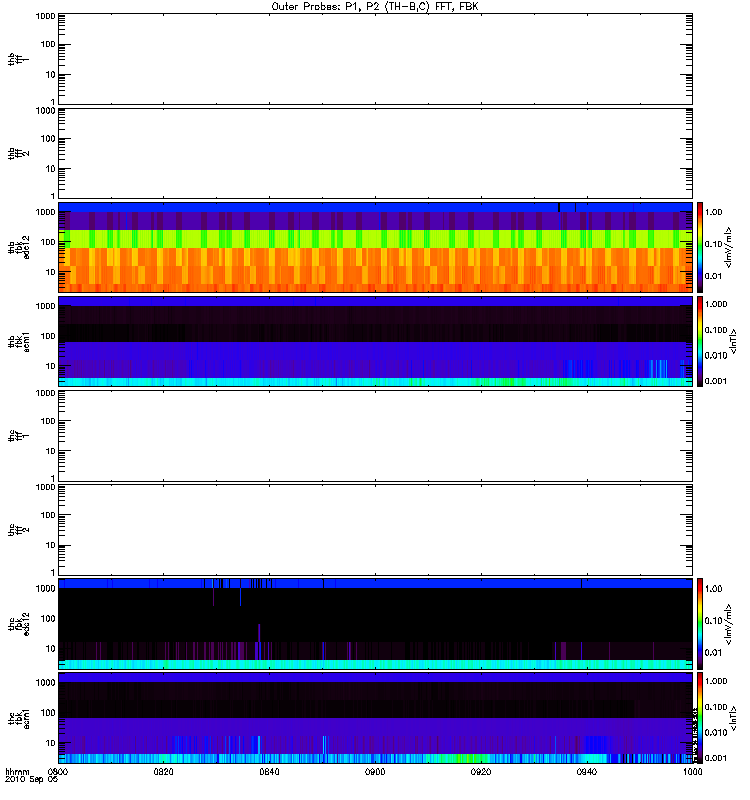
Task: Click the '0.10' tick on thc edc12 color bar
Action: [x=713, y=621]
